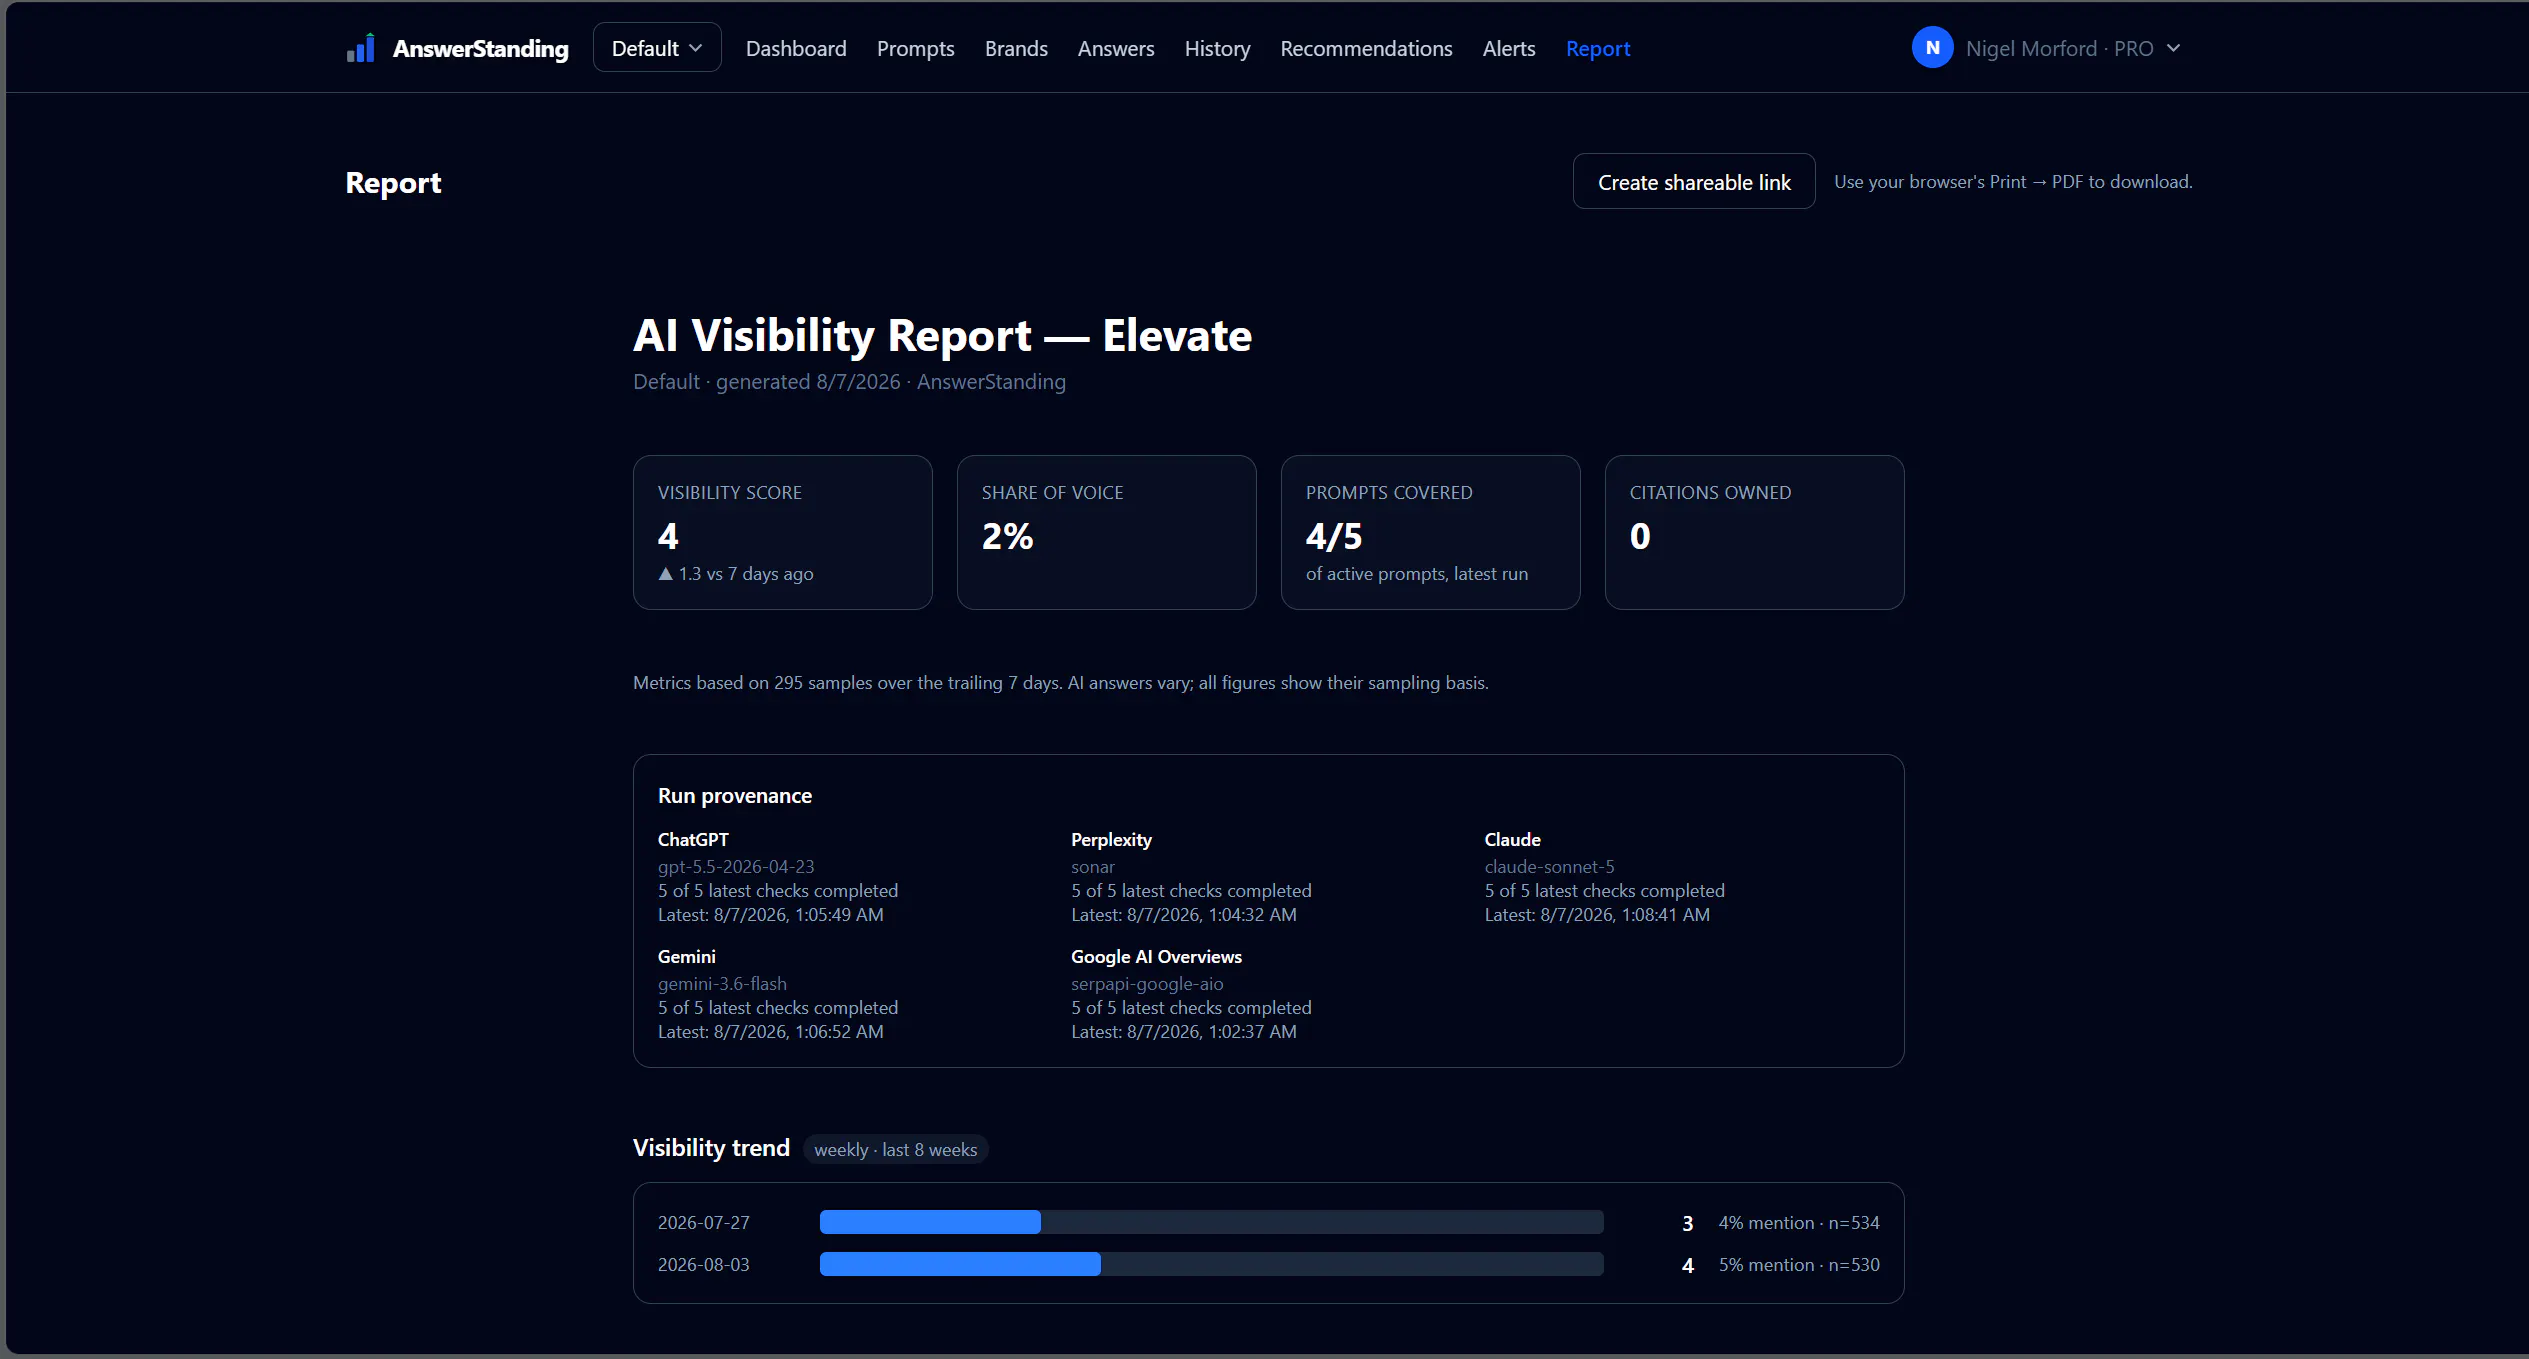The image size is (2529, 1359).
Task: Open the Default workspace dropdown
Action: (657, 48)
